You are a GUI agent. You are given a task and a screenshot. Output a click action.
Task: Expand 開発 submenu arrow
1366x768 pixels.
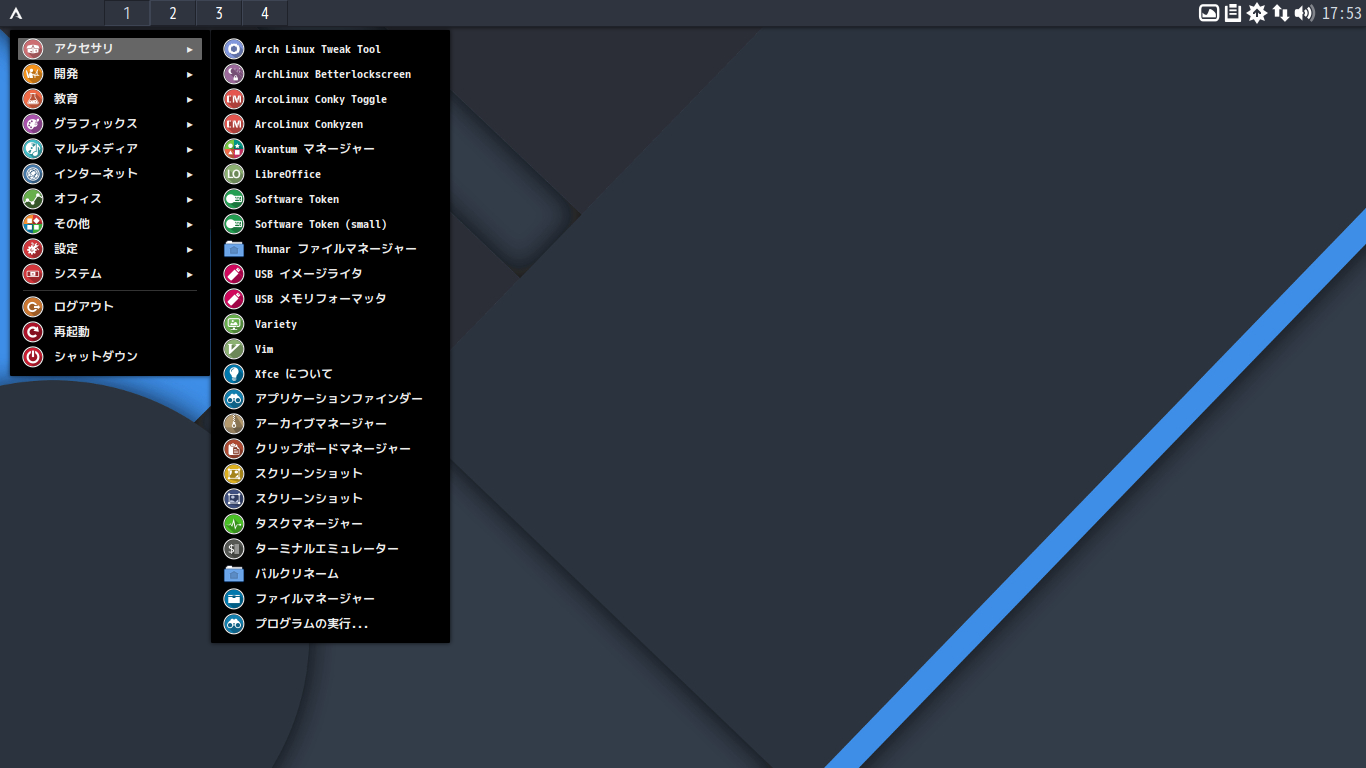coord(190,74)
